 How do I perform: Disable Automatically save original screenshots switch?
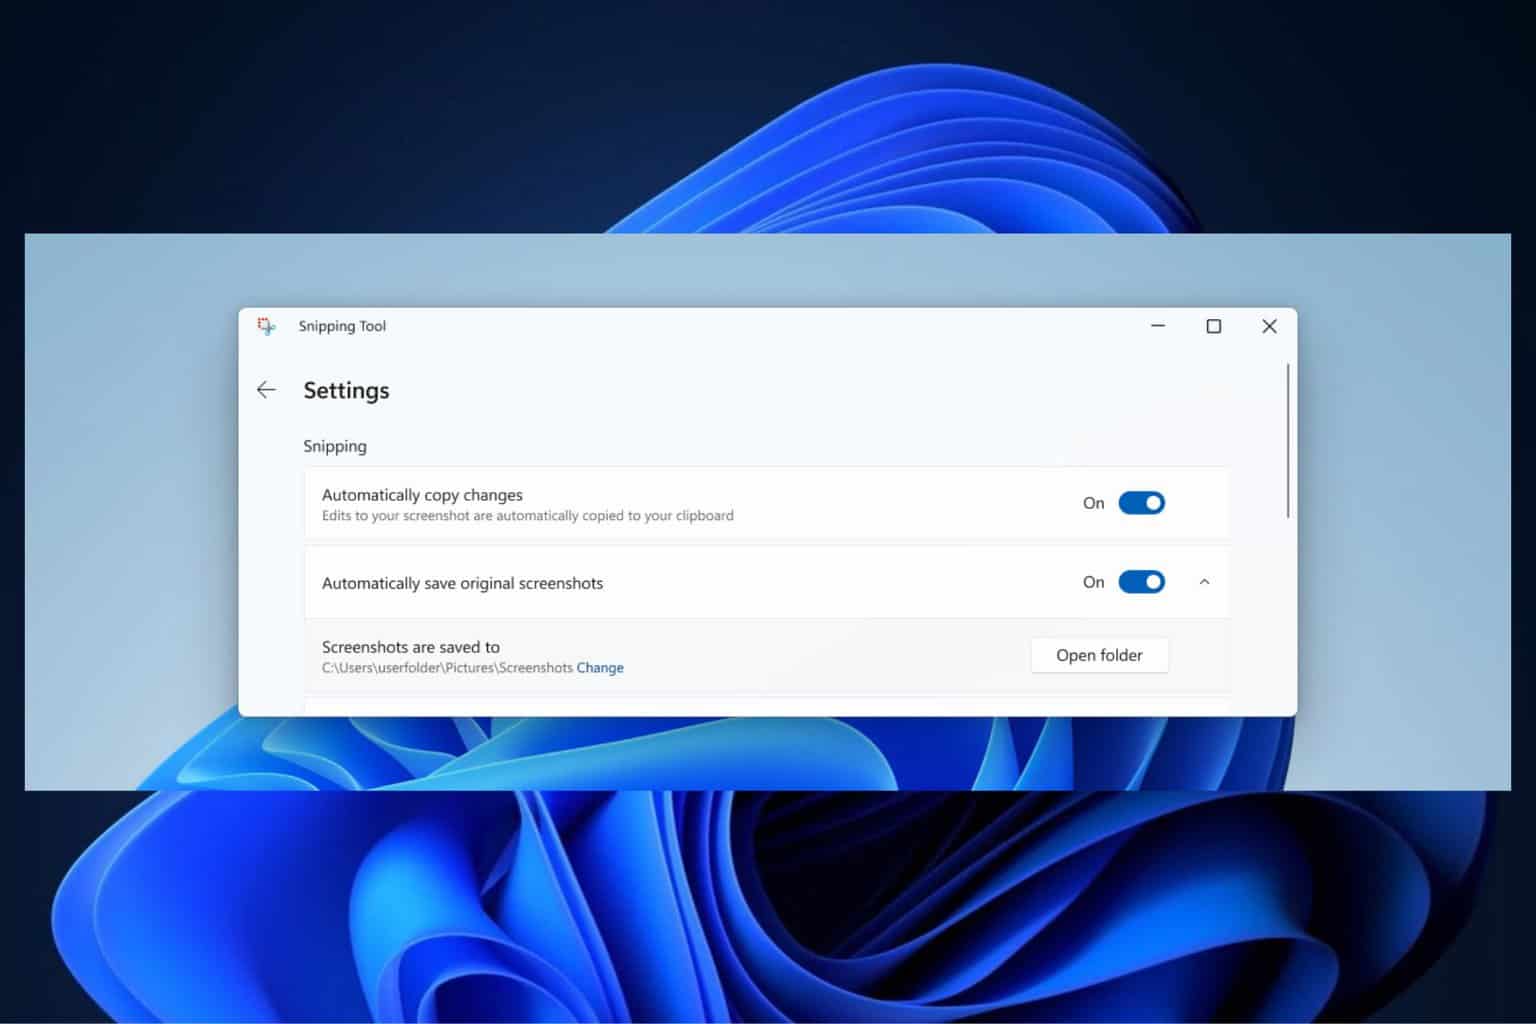[1141, 582]
